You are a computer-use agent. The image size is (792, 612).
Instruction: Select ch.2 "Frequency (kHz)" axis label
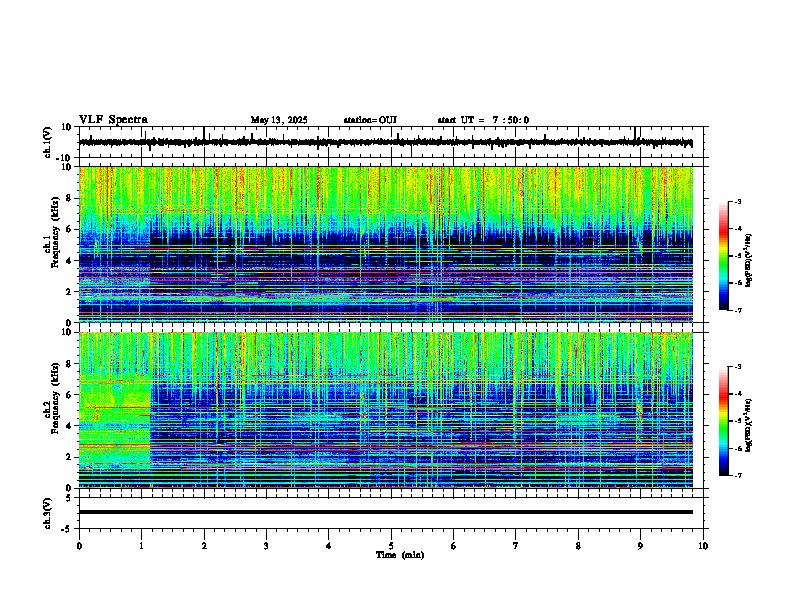(56, 398)
